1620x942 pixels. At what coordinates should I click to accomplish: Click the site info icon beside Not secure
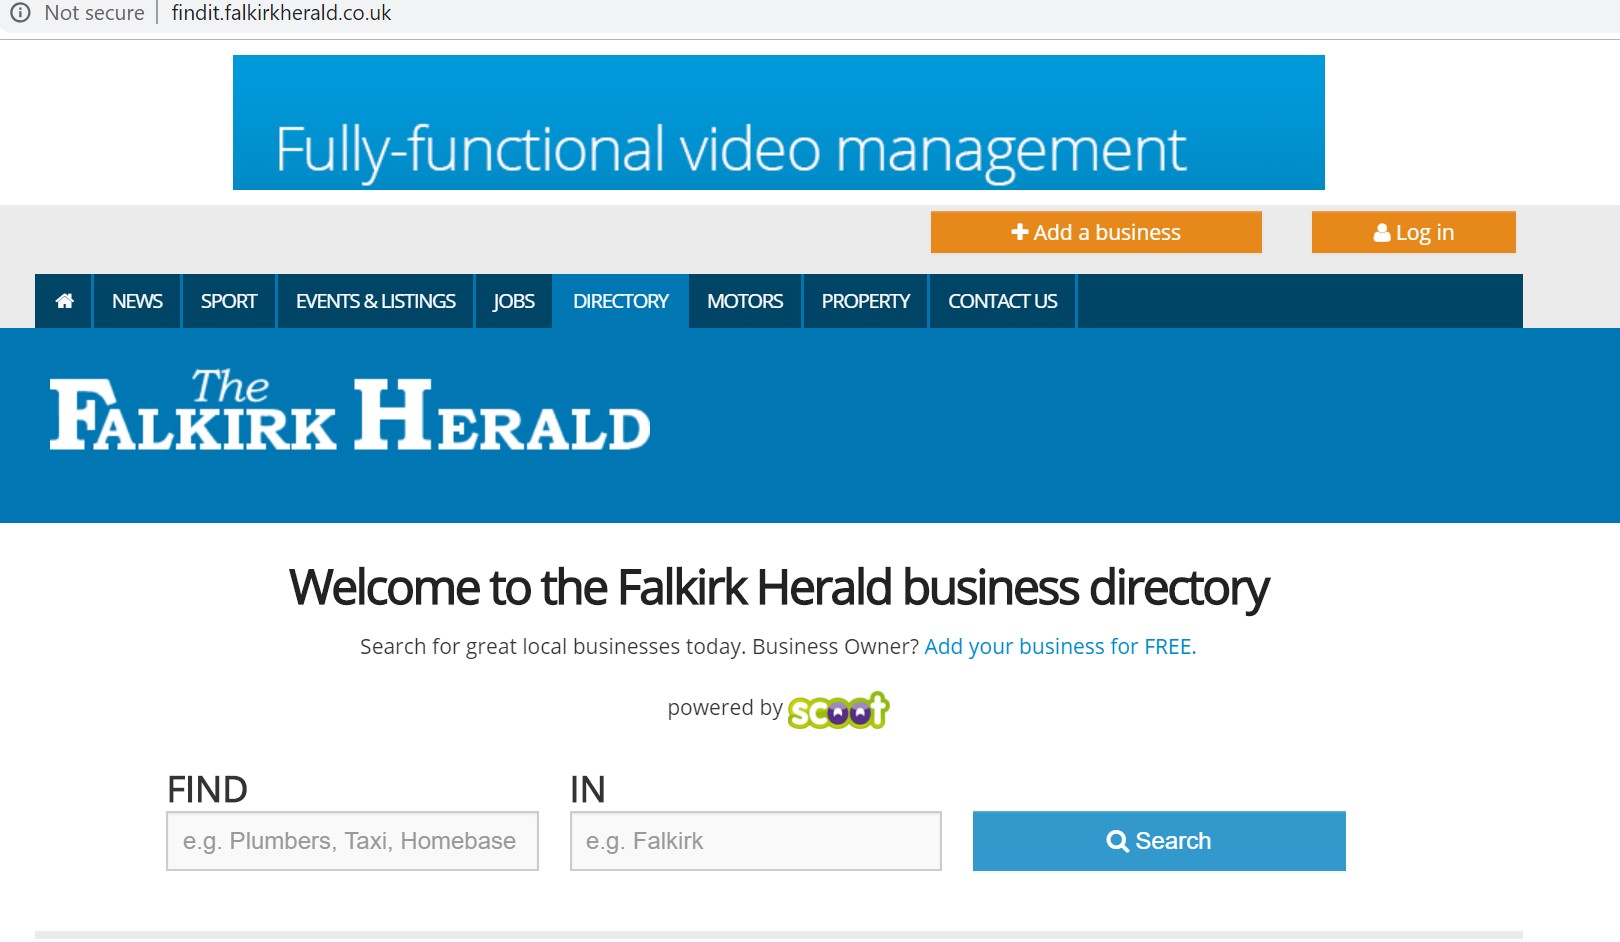point(20,13)
